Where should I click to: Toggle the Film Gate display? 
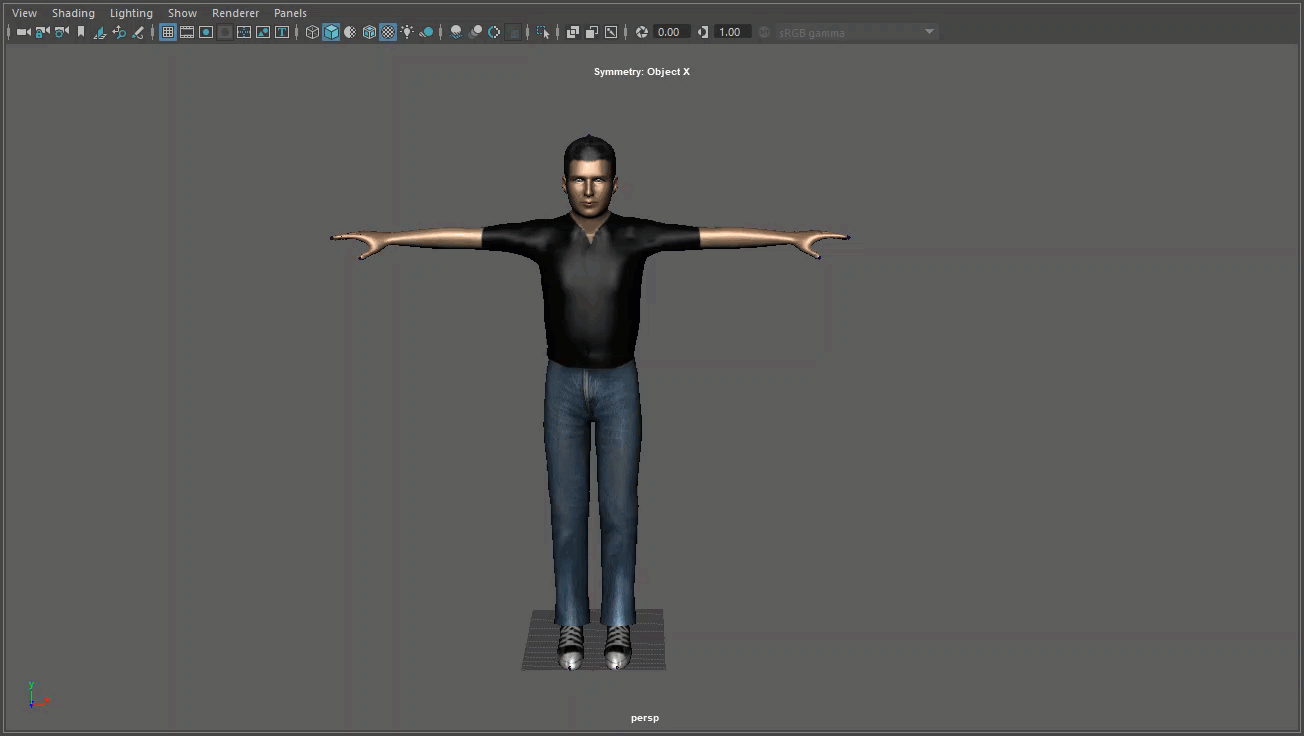coord(187,32)
